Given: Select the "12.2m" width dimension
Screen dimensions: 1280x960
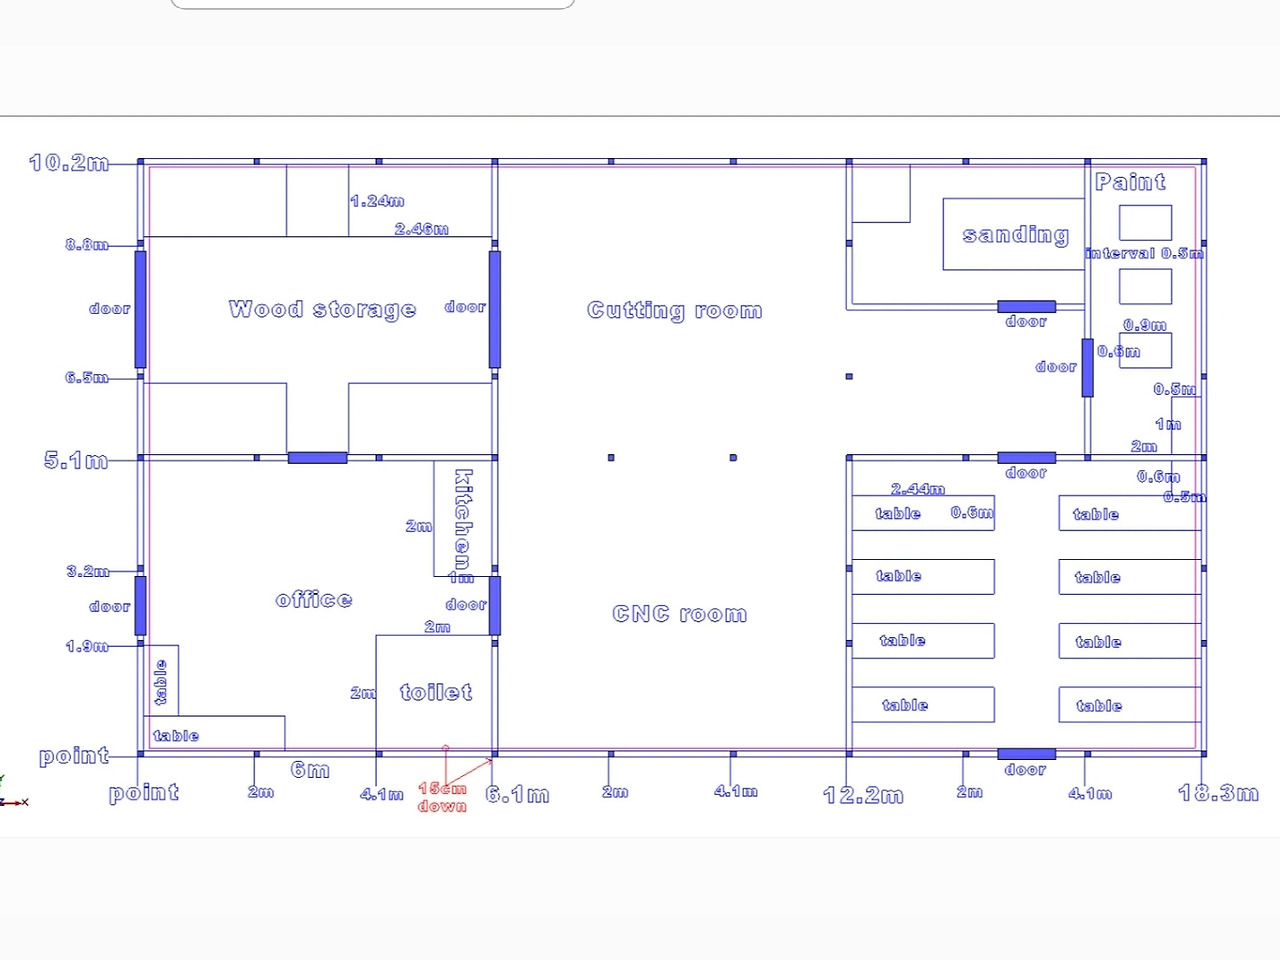Looking at the screenshot, I should point(863,796).
